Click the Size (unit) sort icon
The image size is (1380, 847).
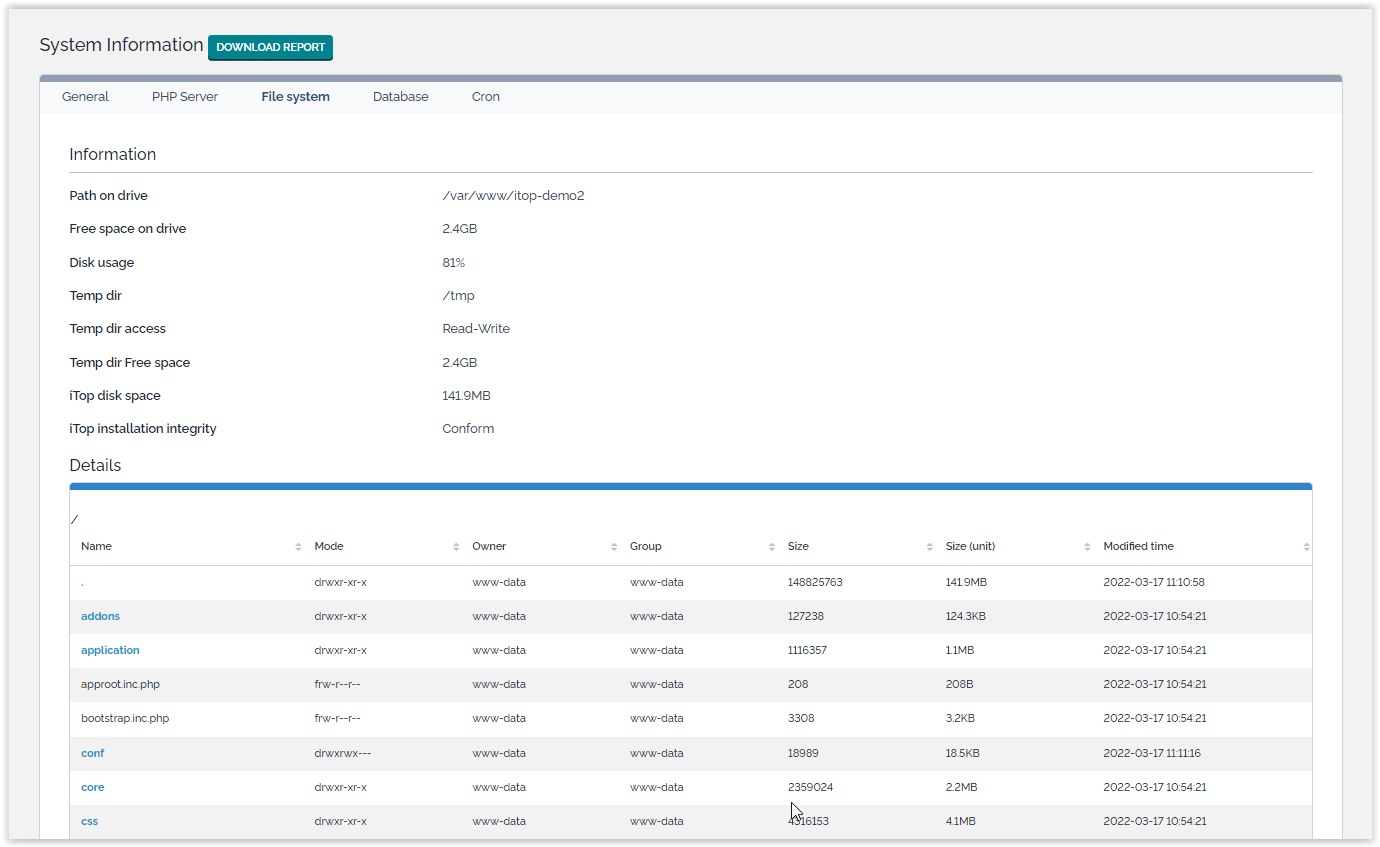(x=1087, y=547)
